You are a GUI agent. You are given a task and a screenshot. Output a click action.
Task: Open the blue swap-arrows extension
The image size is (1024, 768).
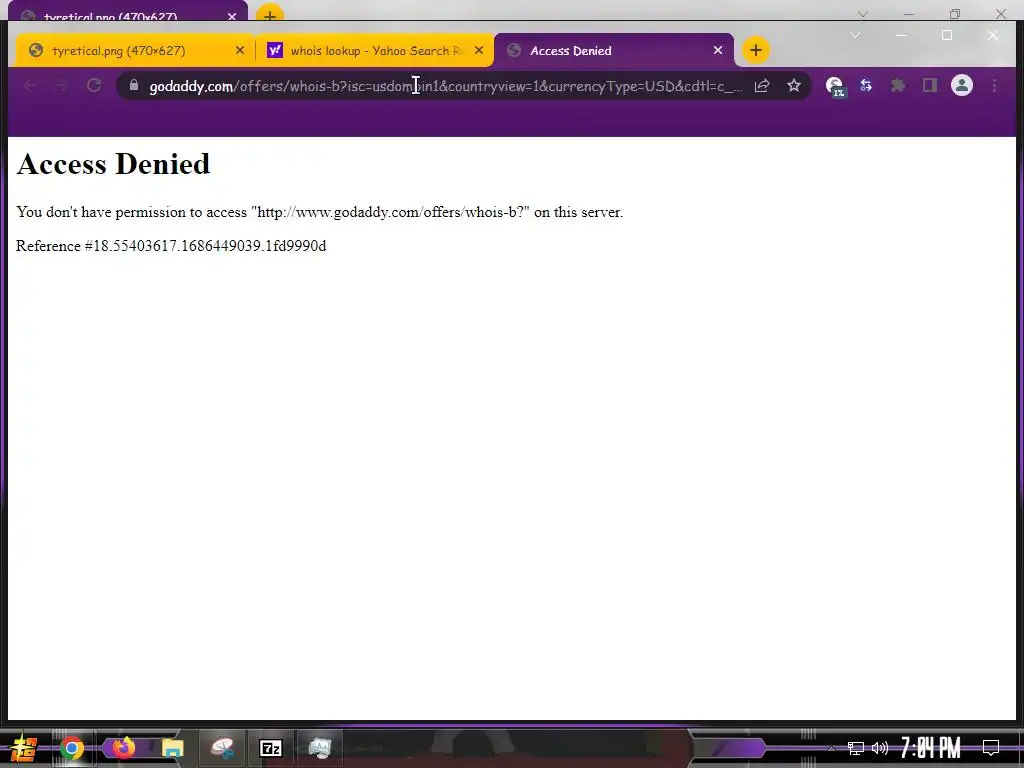coord(866,86)
